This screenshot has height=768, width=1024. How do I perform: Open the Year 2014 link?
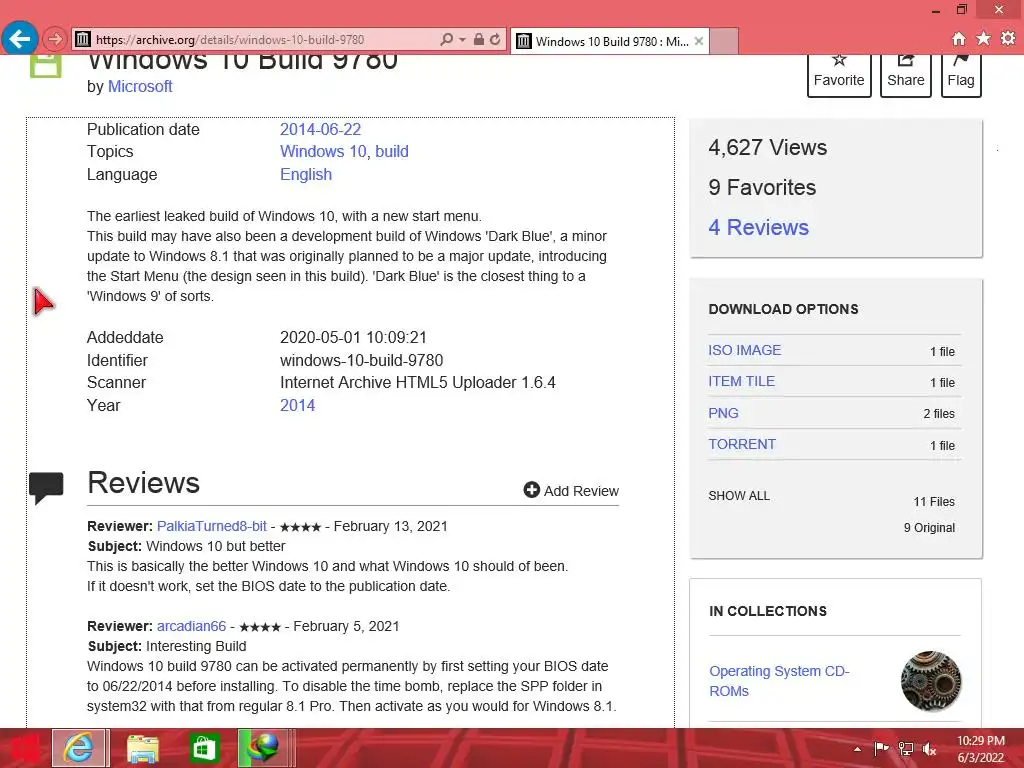(x=298, y=406)
